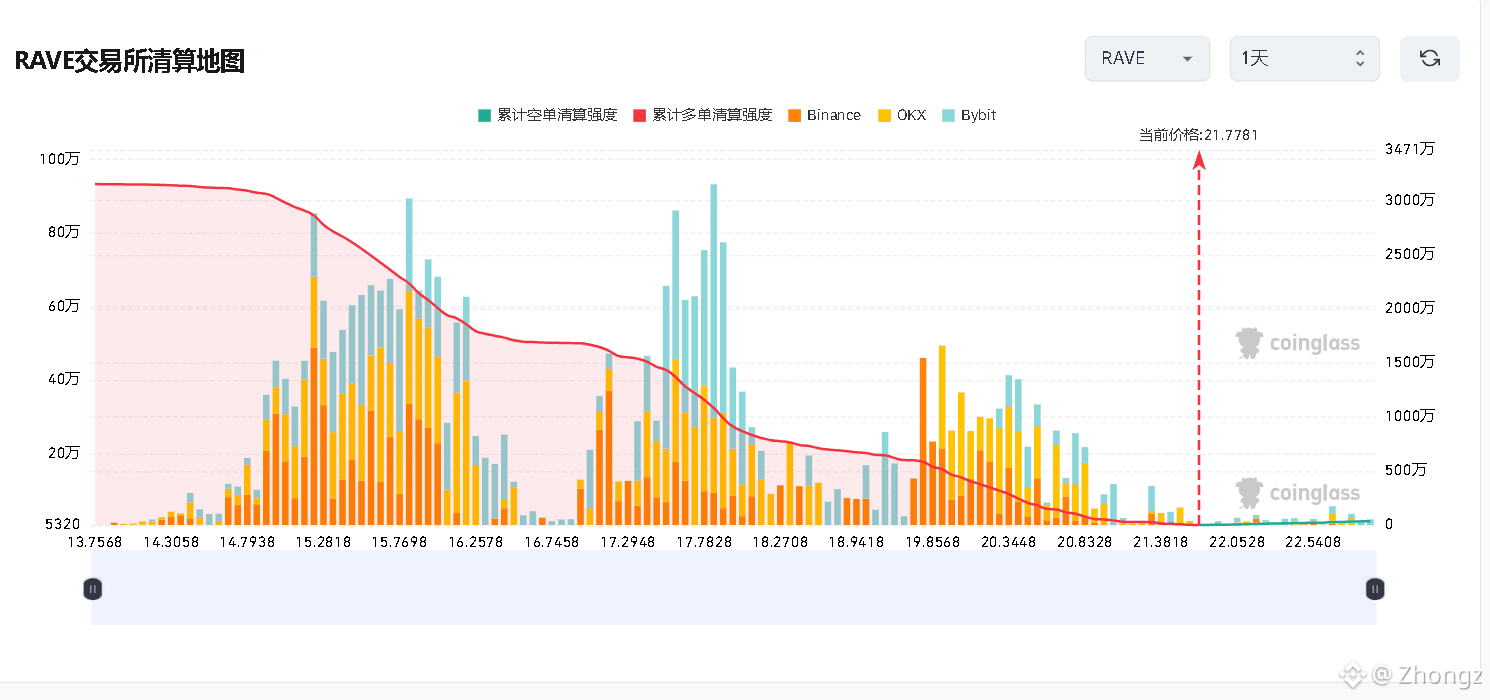Click the 当前价格:21.7781 label
The image size is (1490, 700).
click(x=1198, y=134)
